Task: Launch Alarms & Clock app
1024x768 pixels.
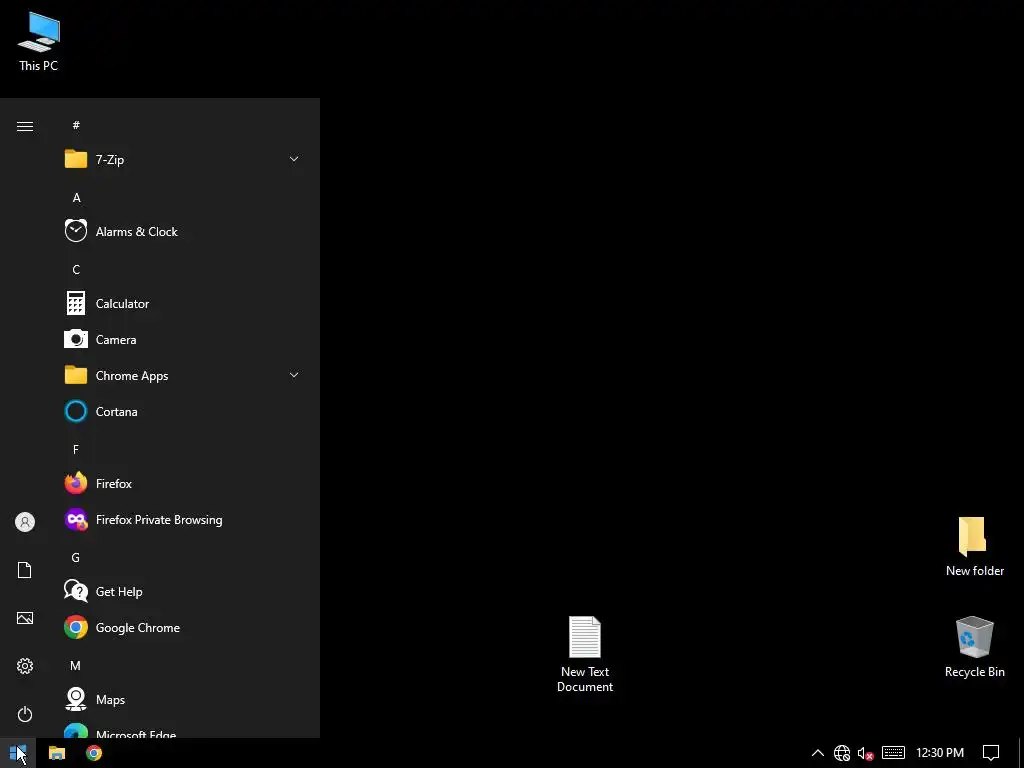Action: coord(183,232)
